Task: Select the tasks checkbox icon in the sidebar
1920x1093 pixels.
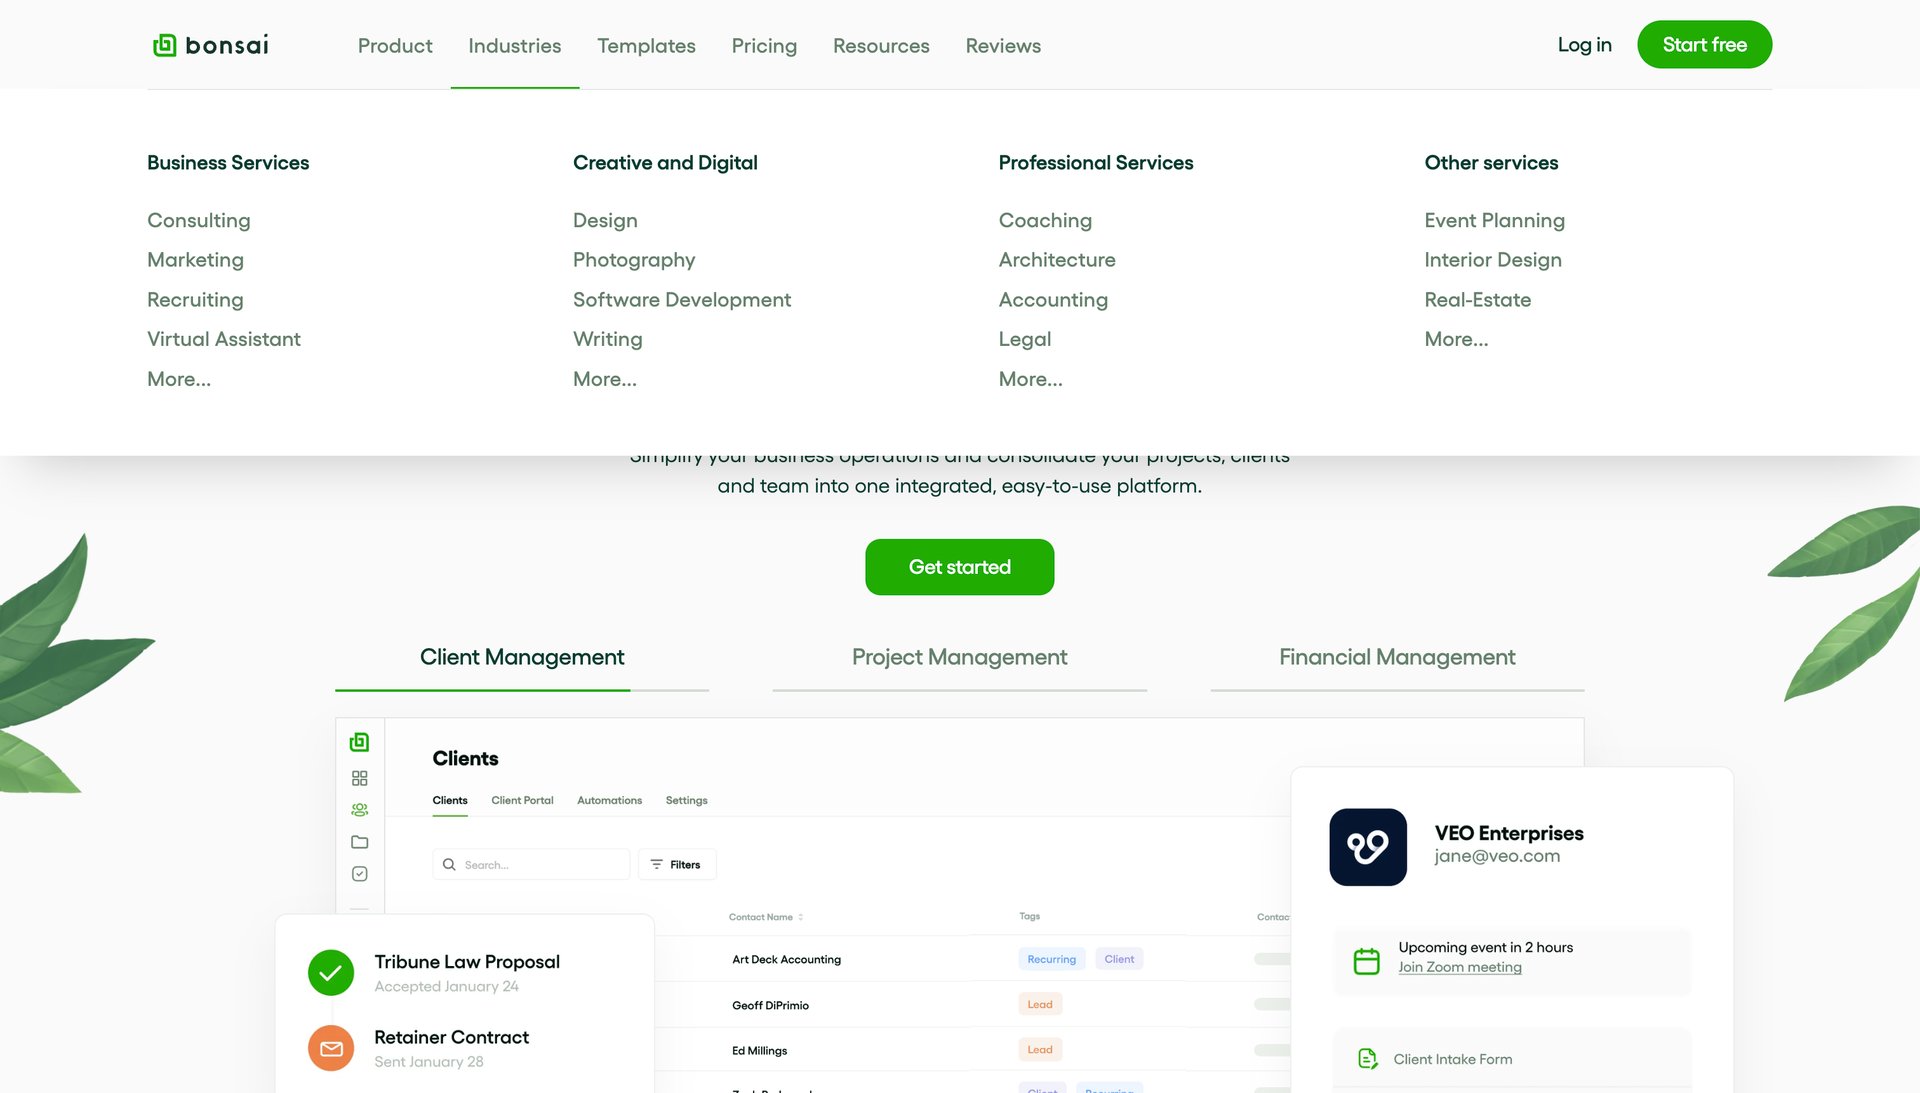Action: [x=359, y=873]
